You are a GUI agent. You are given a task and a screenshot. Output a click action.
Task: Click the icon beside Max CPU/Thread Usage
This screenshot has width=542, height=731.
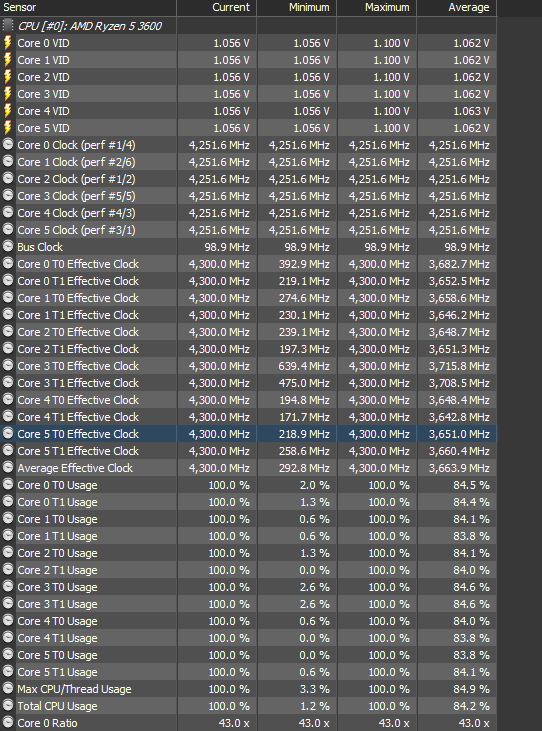[x=8, y=688]
